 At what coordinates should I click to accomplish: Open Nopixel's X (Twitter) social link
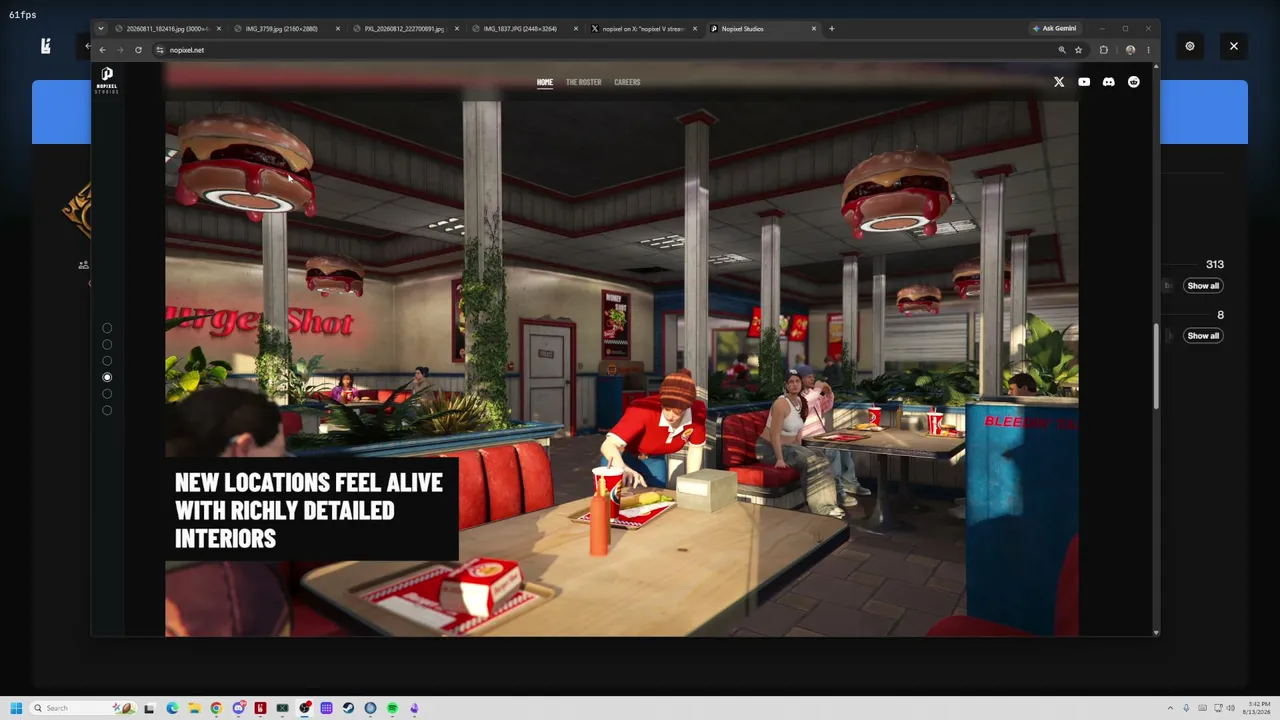pos(1059,82)
